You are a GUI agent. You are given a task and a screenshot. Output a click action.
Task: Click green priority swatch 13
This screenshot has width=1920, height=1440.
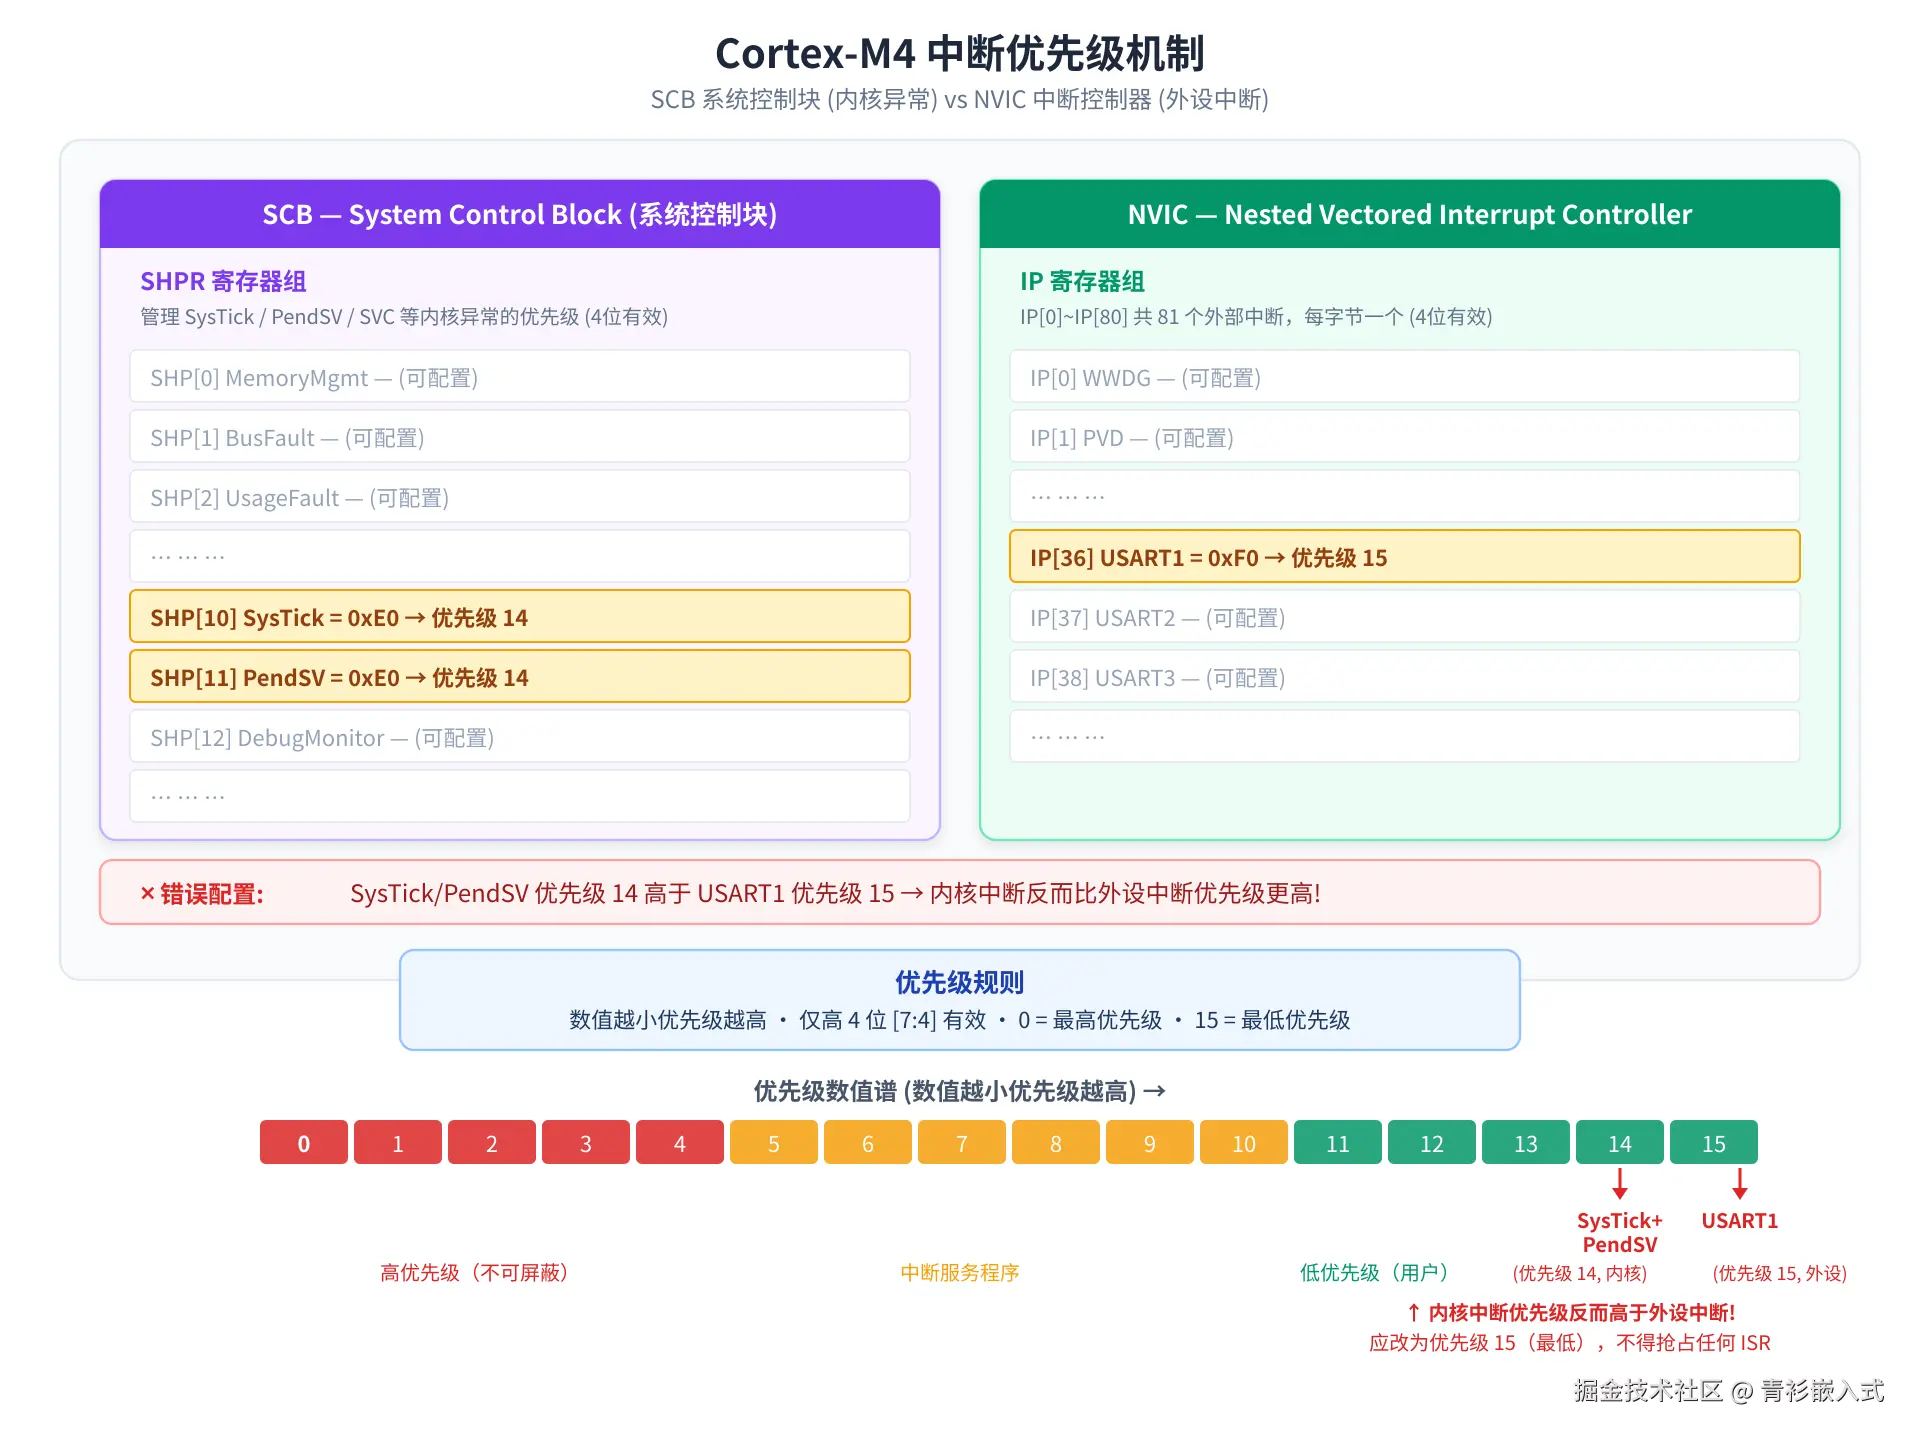1526,1142
